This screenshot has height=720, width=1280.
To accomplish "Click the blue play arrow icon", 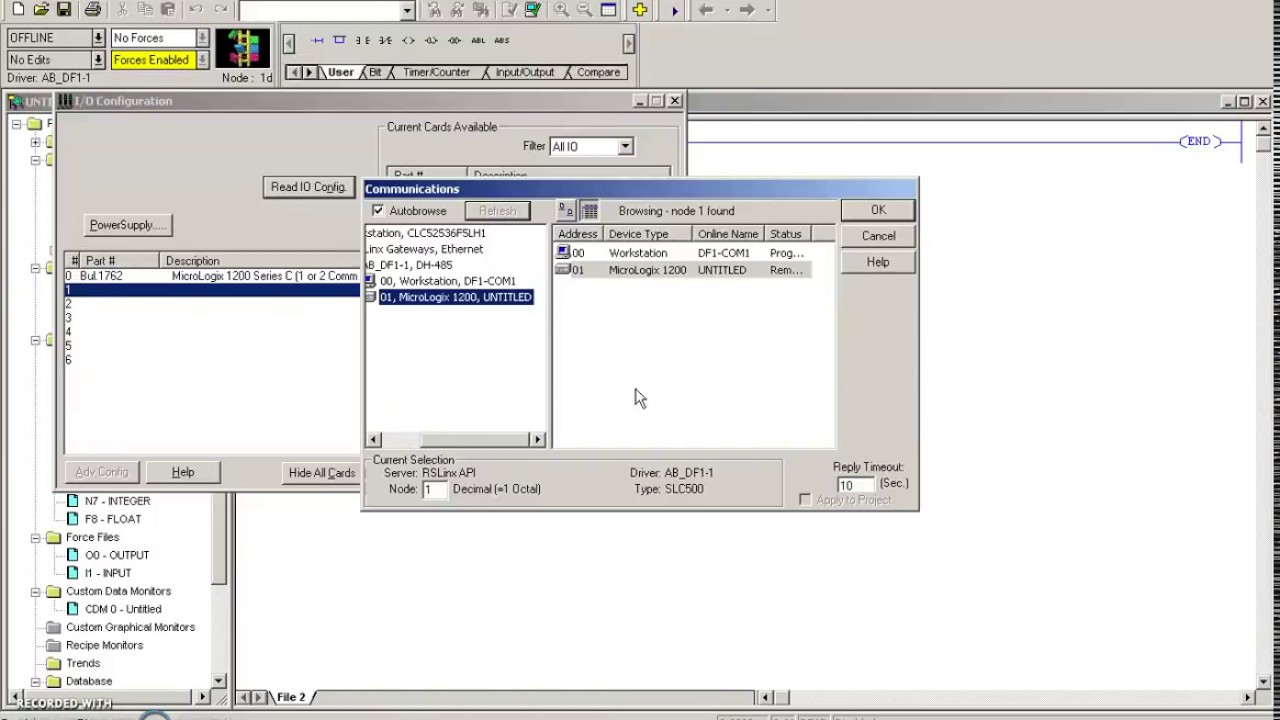I will [x=674, y=10].
